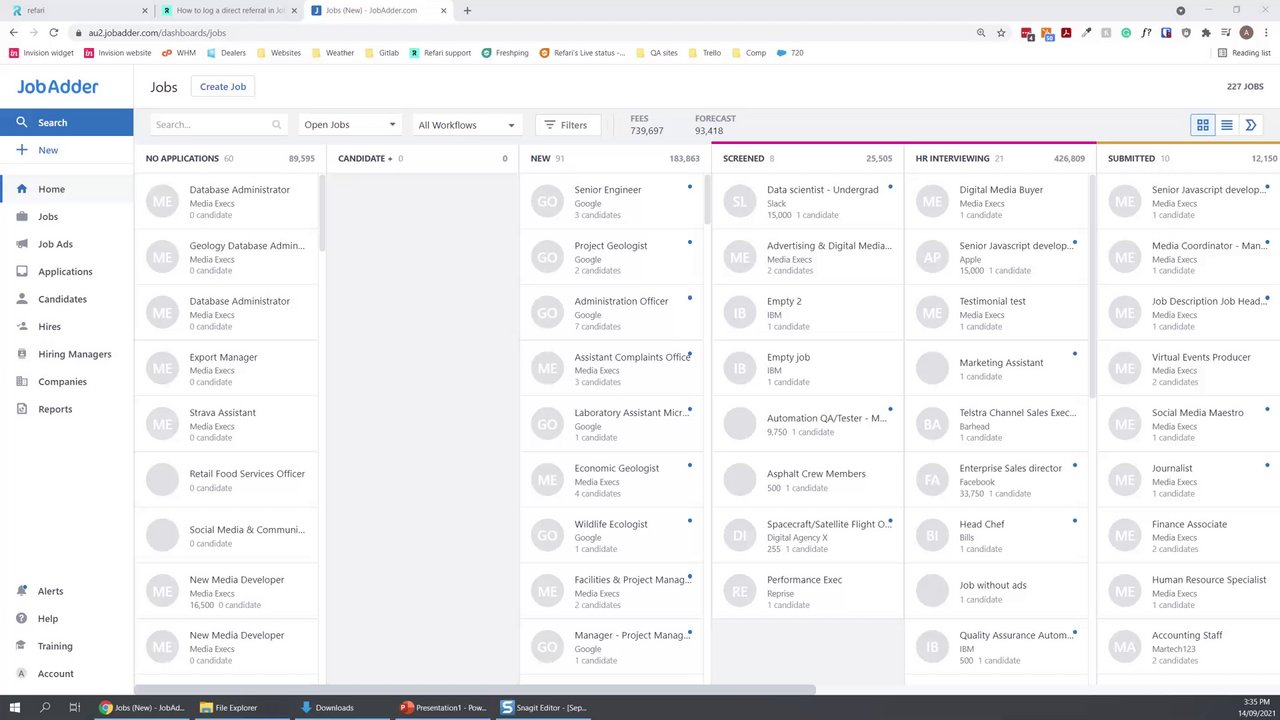Open File Explorer from the taskbar
This screenshot has width=1280, height=720.
point(229,707)
